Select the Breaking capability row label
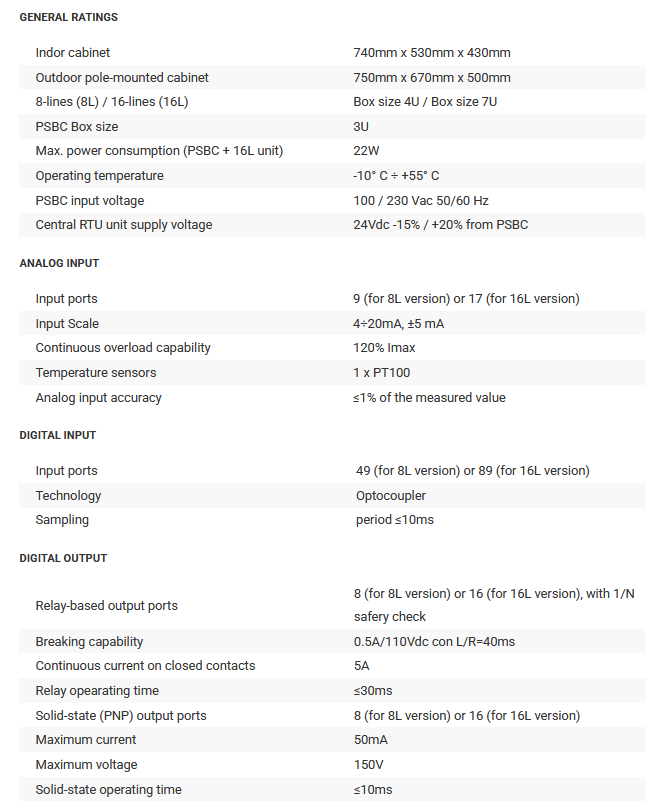646x804 pixels. pyautogui.click(x=89, y=641)
